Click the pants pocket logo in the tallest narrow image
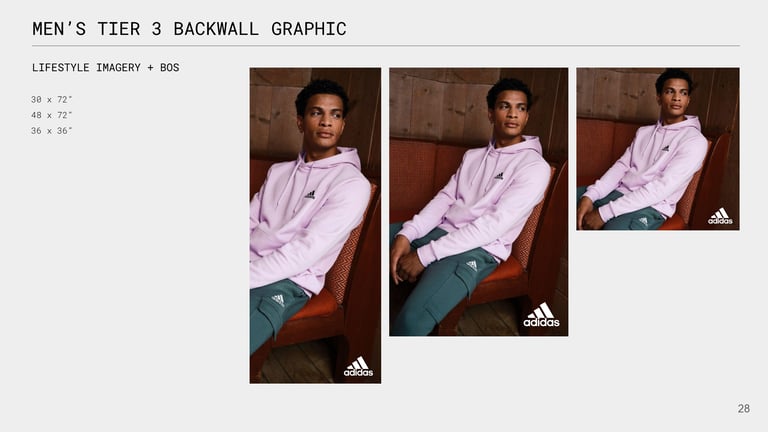 [278, 300]
